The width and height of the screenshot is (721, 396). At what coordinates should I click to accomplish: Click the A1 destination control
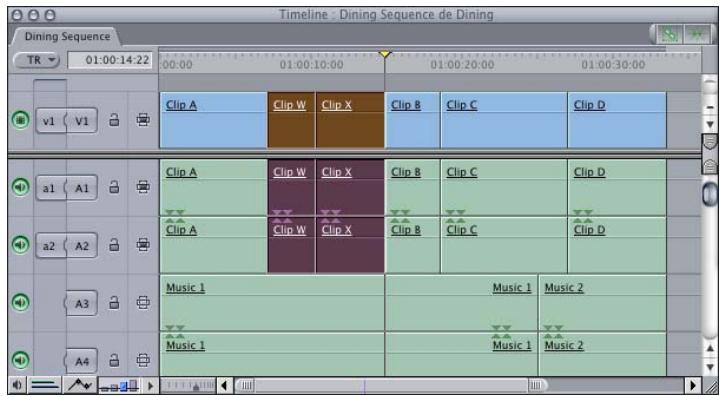(82, 188)
